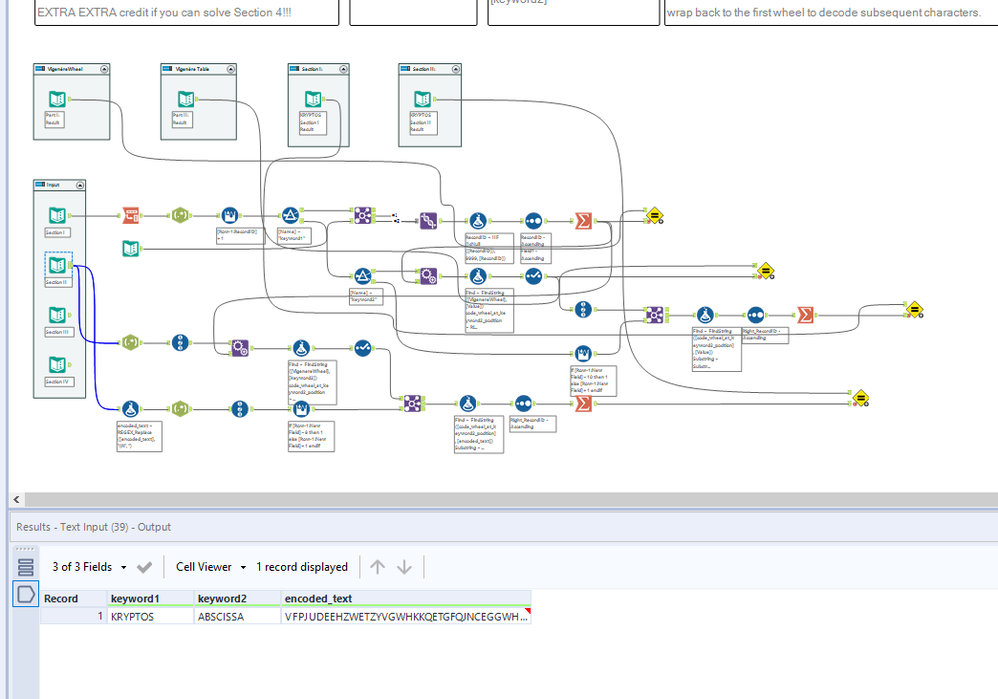
Task: Select the KRYPTOS cell
Action: (150, 616)
